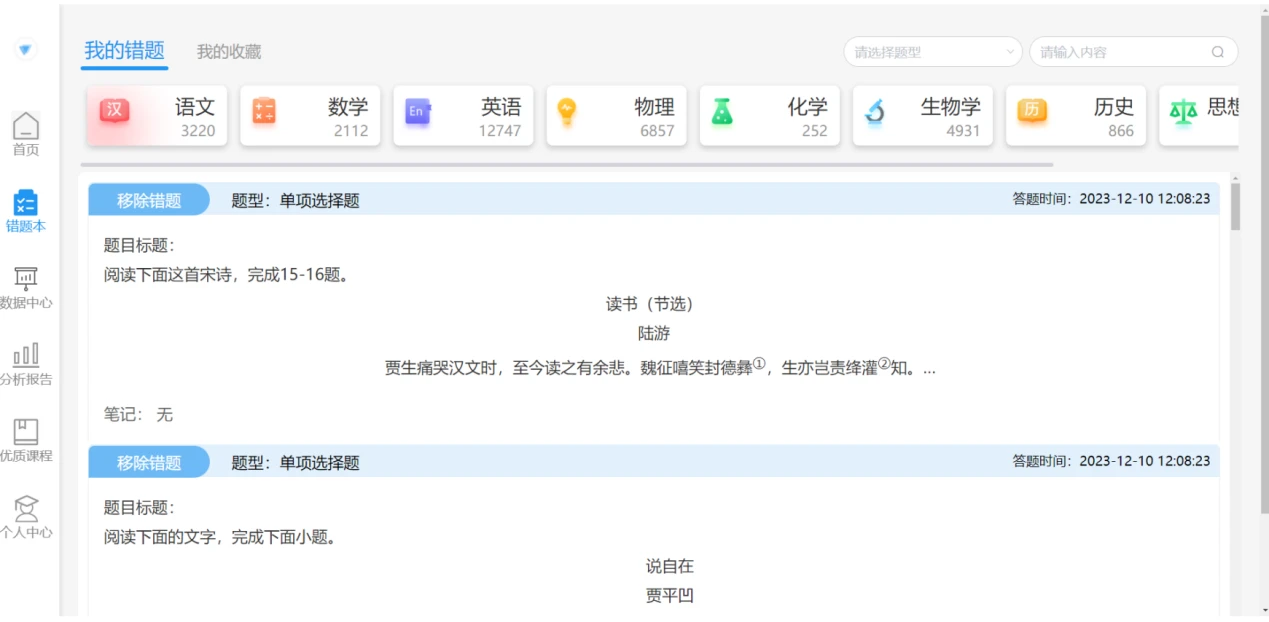Select the 物理 6857 subject card
This screenshot has height=622, width=1269.
(x=616, y=116)
